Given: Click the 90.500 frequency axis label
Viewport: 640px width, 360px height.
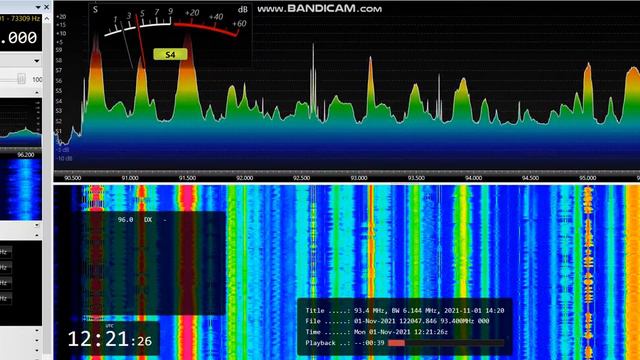Looking at the screenshot, I should pos(73,178).
